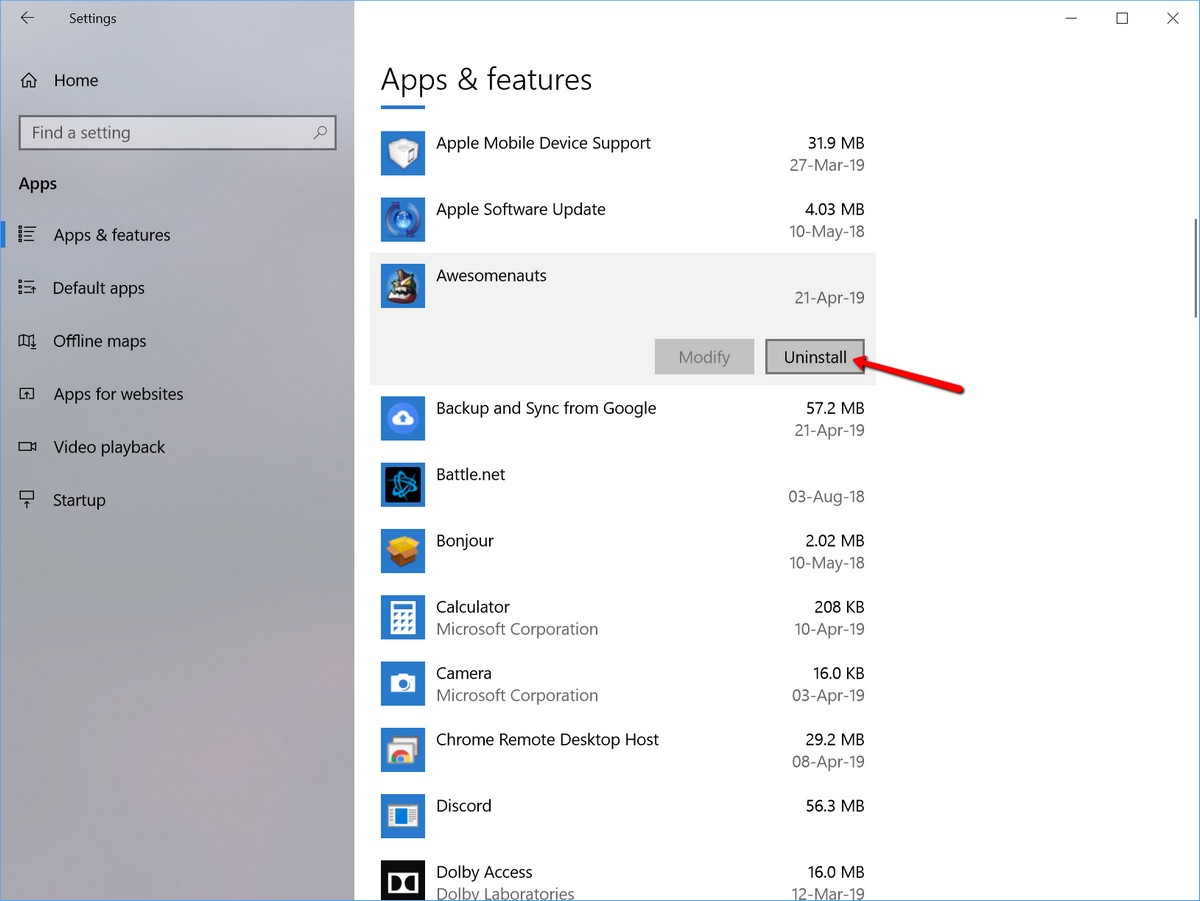The height and width of the screenshot is (901, 1200).
Task: Click the Backup and Sync cloud icon
Action: point(403,419)
